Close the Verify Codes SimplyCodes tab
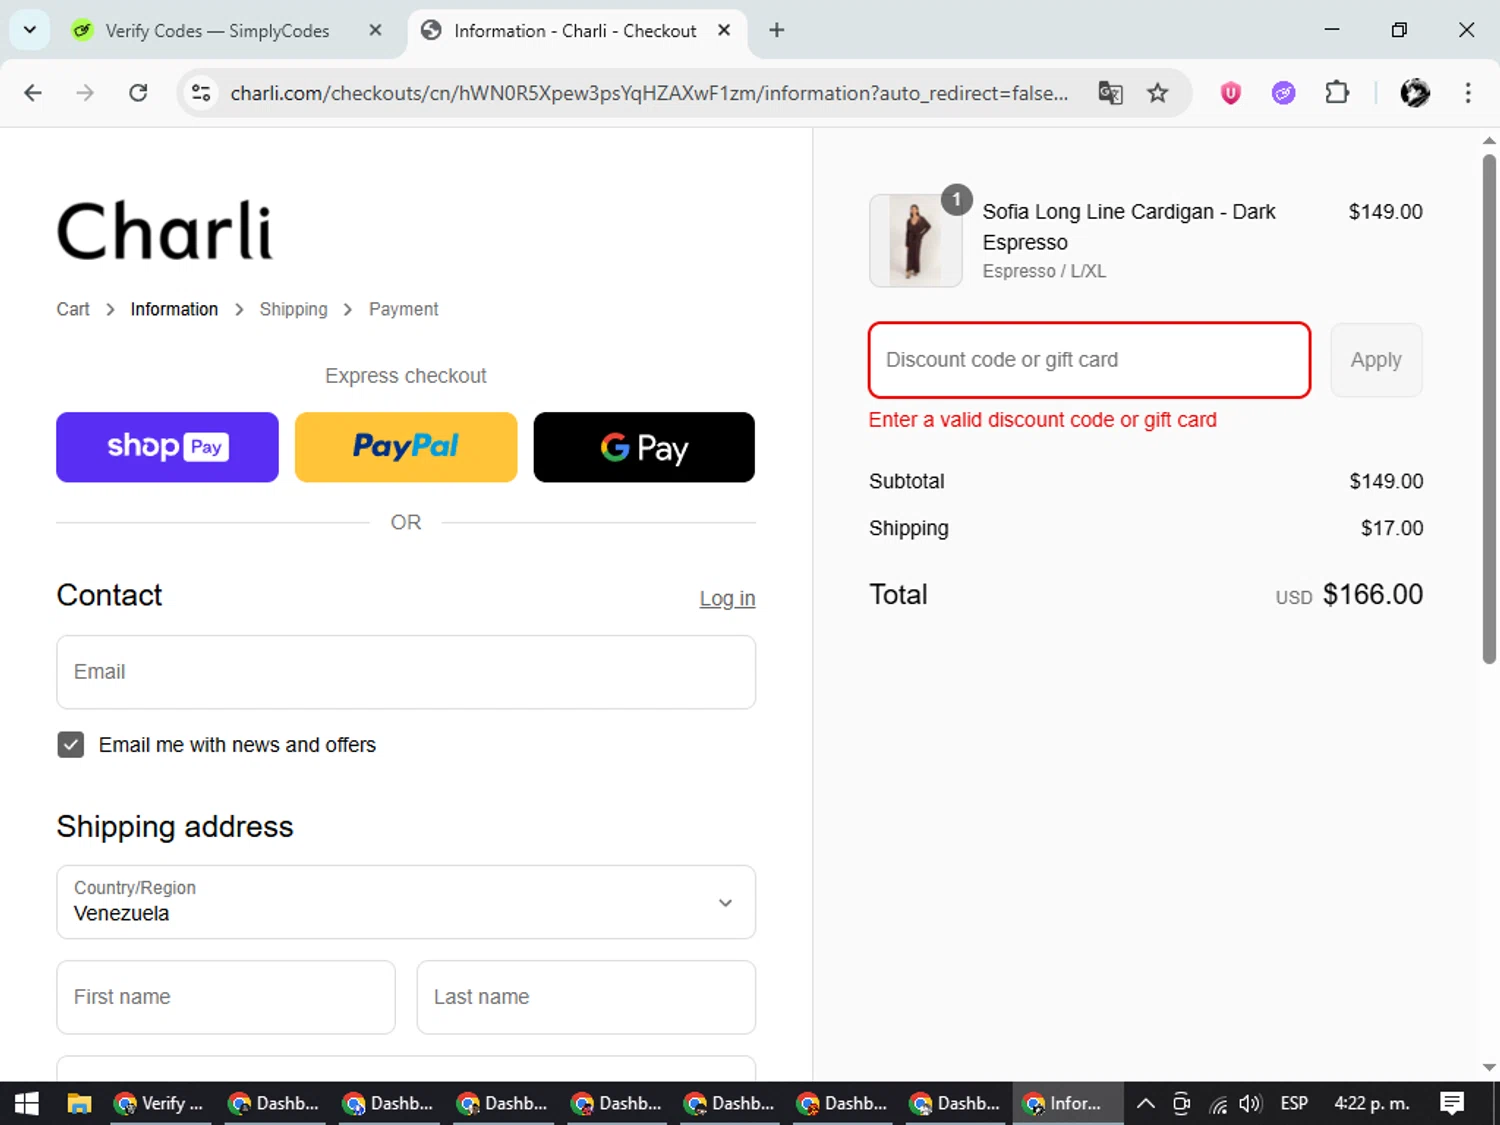The height and width of the screenshot is (1125, 1500). pos(375,30)
